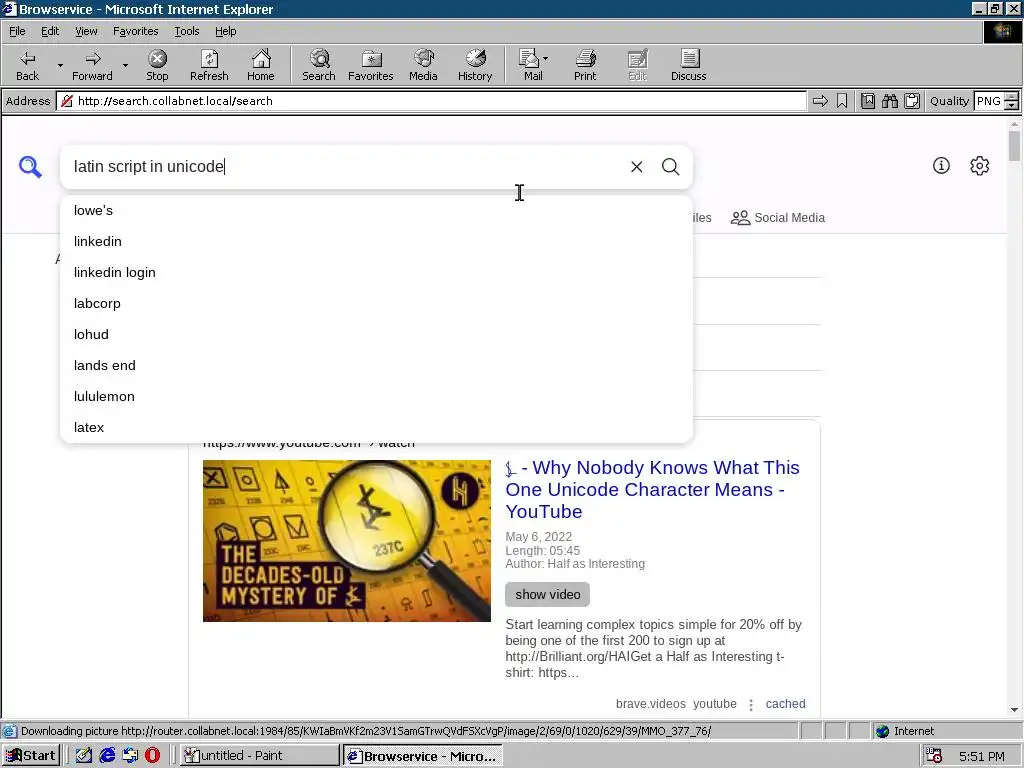
Task: Switch to the Social Media tab
Action: click(778, 217)
